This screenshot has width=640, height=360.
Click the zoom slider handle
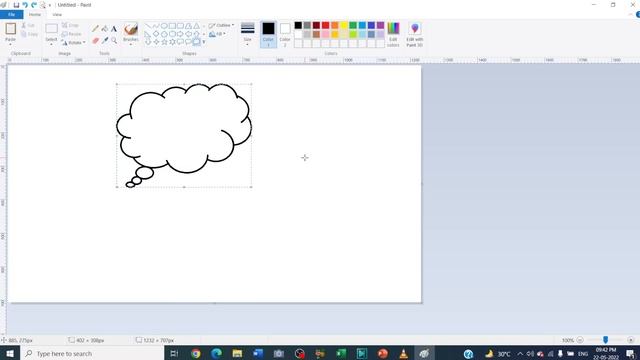click(605, 340)
